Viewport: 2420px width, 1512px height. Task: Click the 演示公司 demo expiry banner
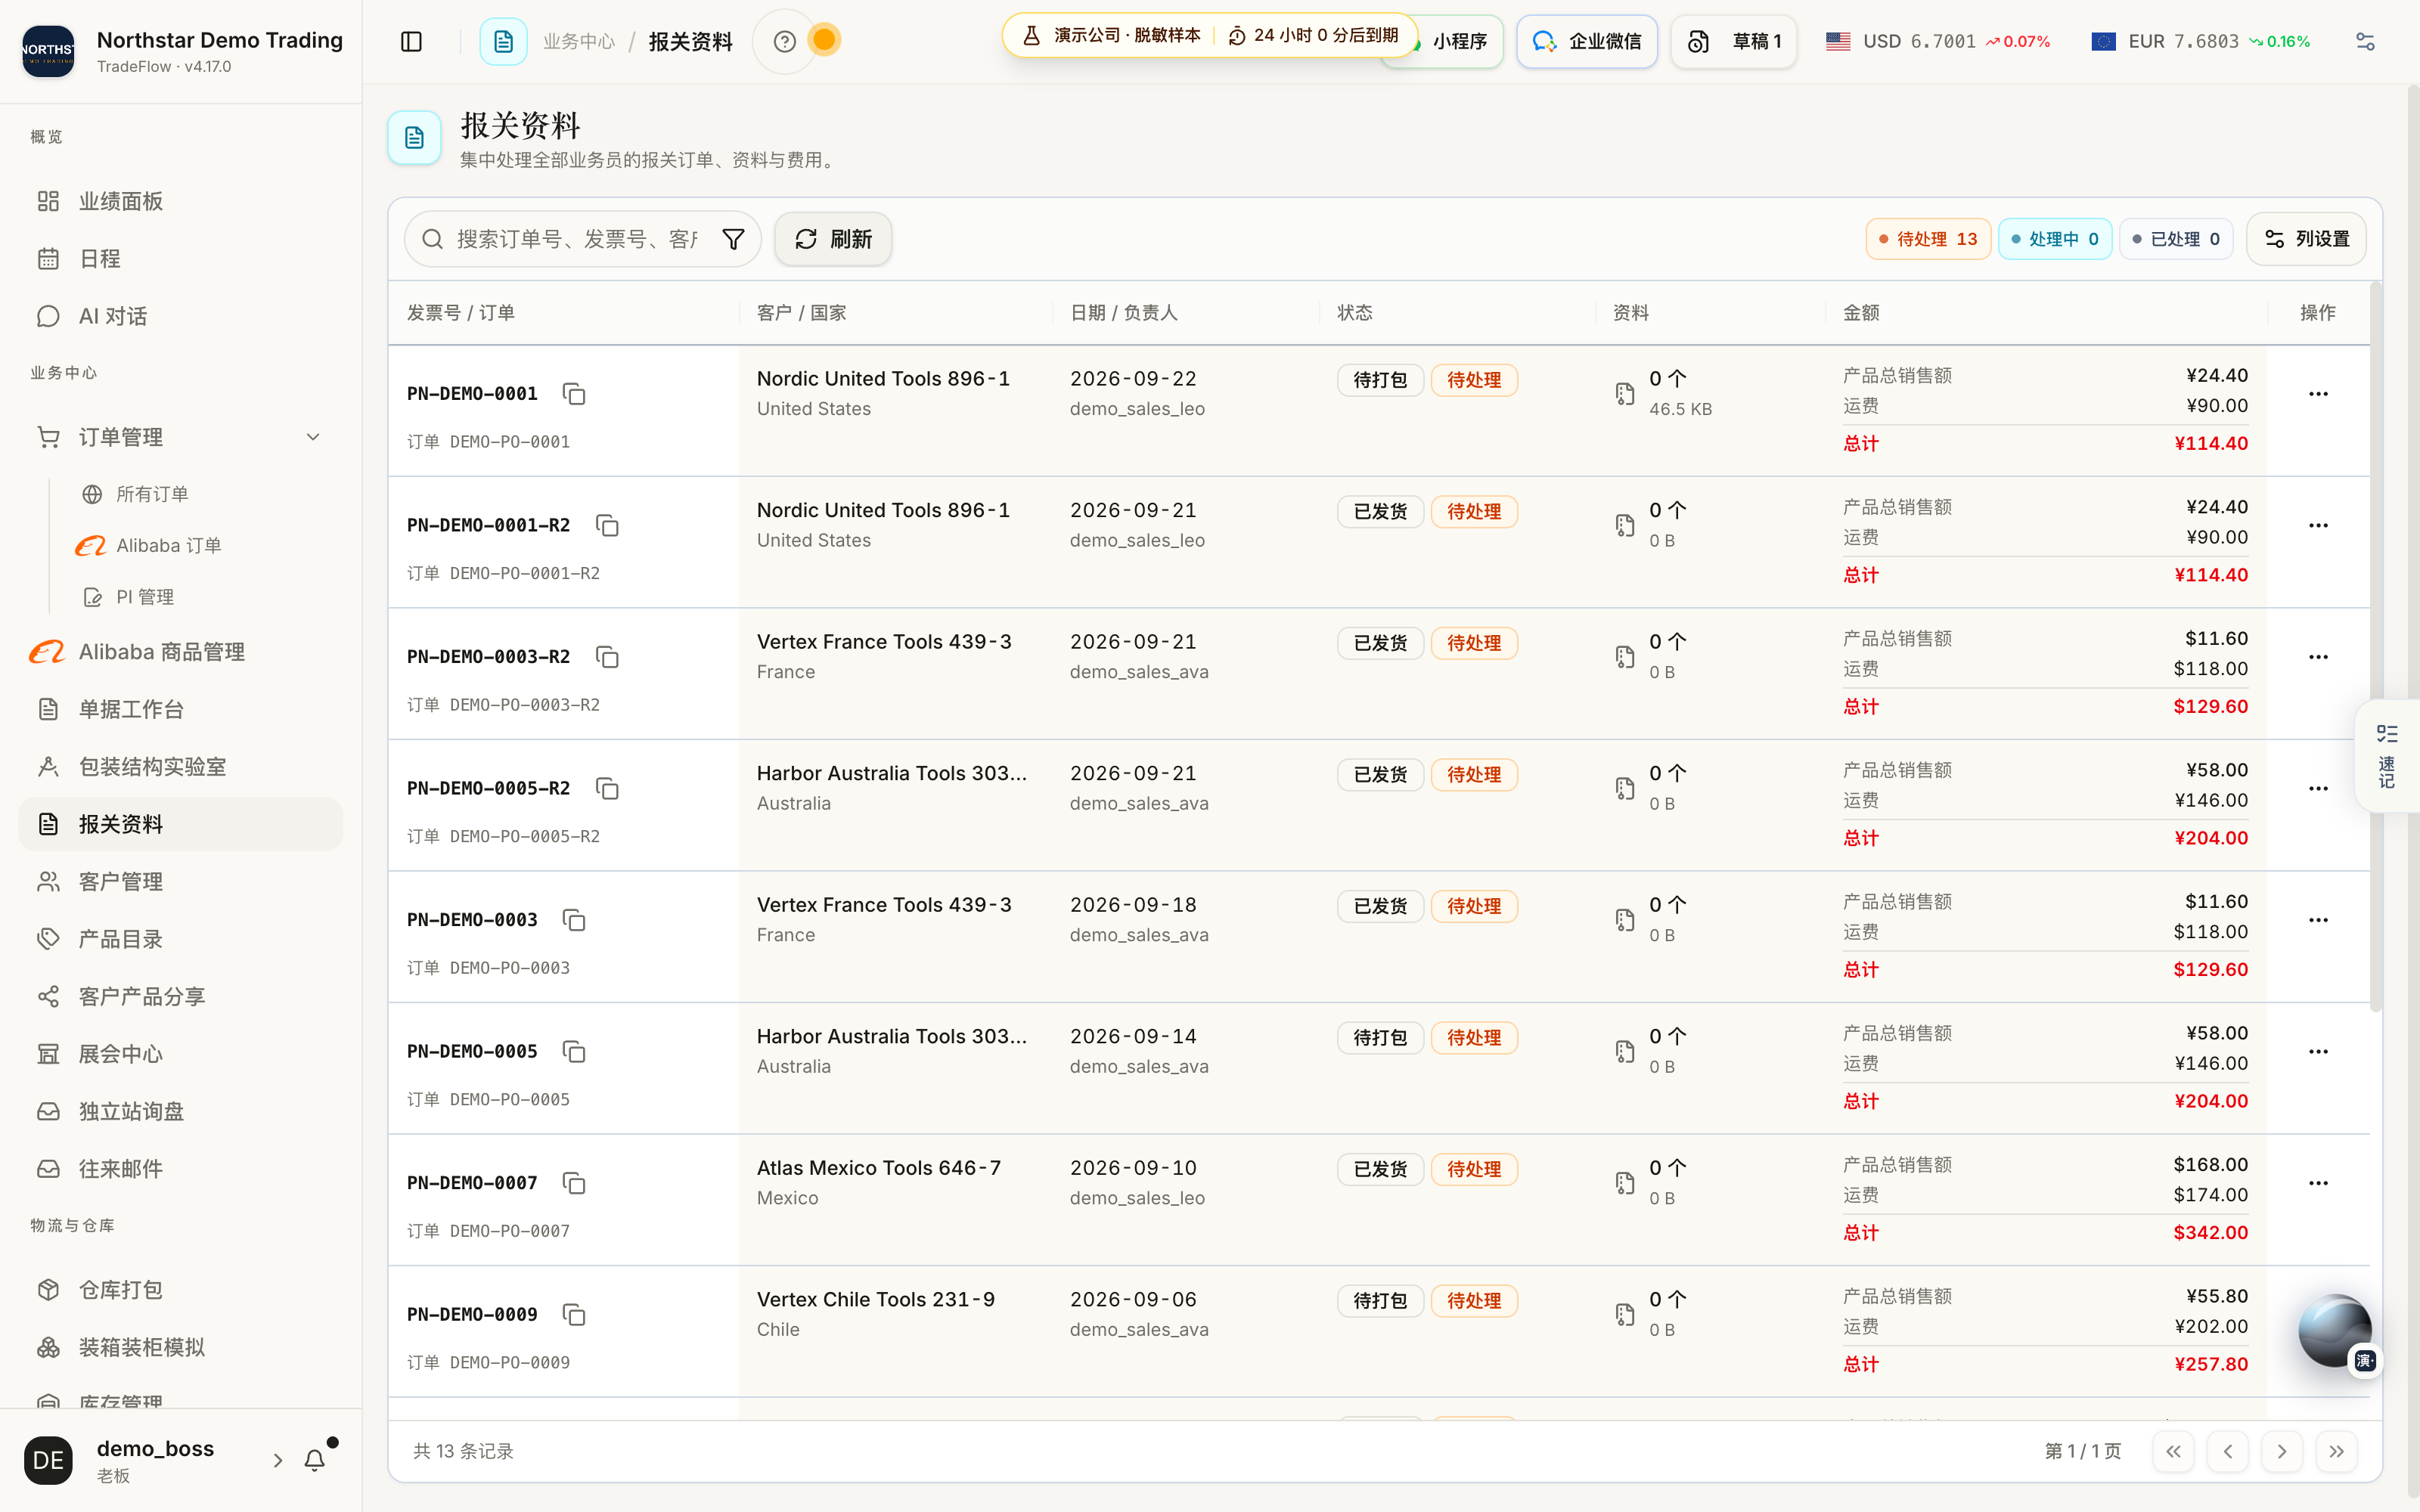pos(1210,35)
